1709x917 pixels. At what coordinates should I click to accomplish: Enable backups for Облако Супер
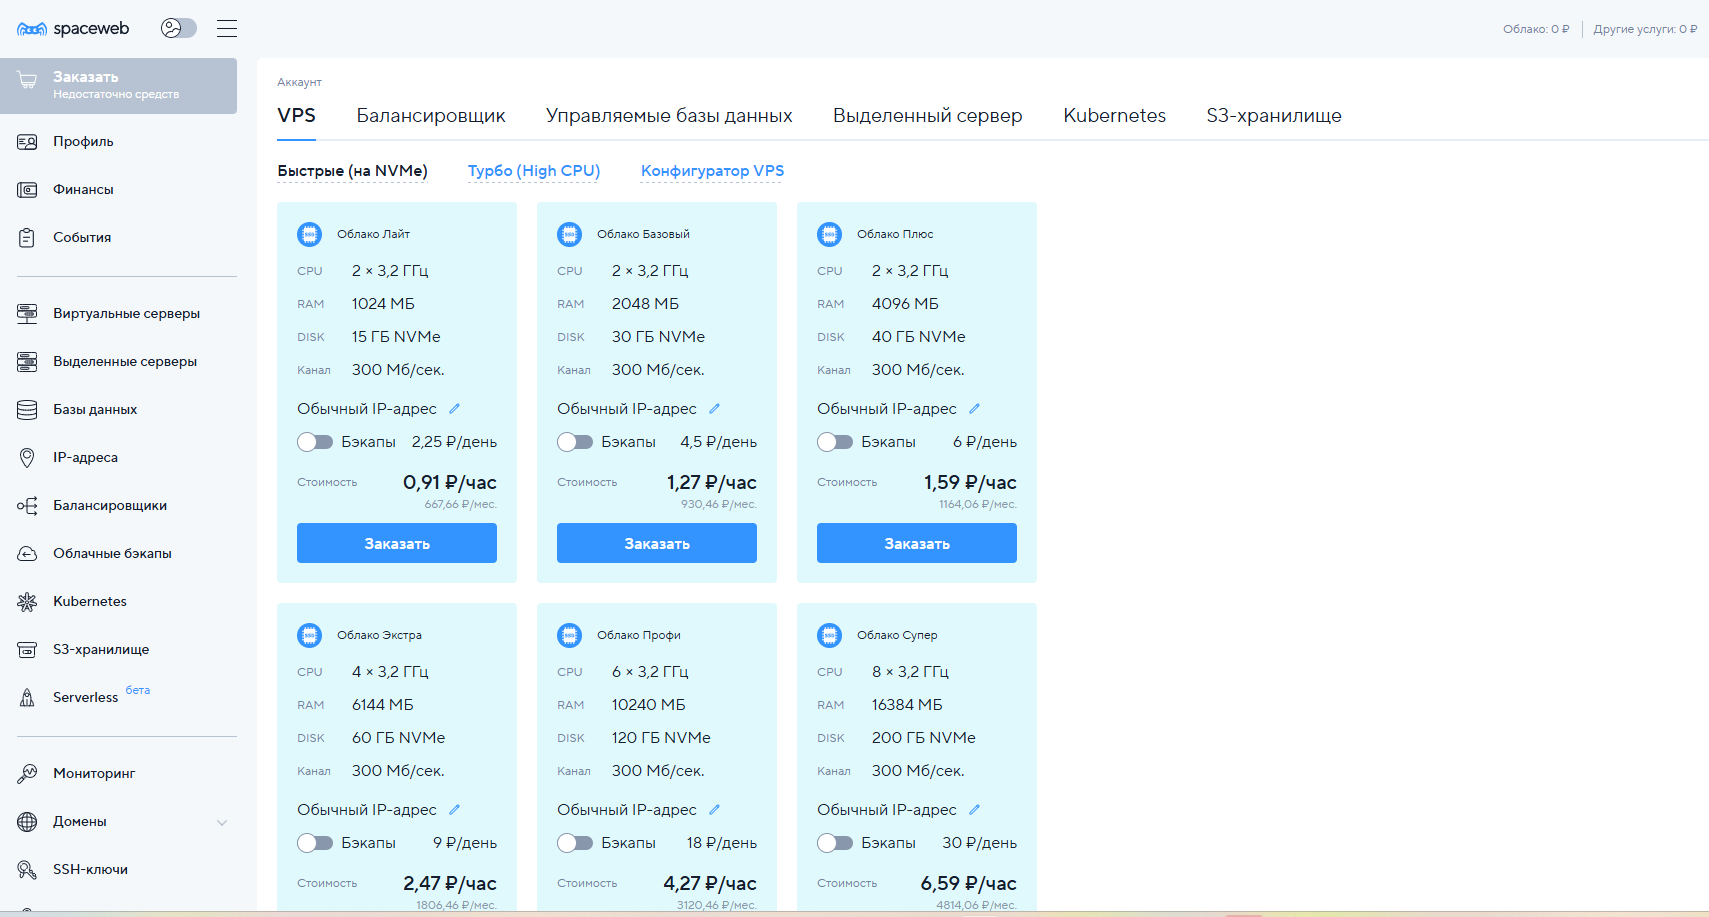835,843
